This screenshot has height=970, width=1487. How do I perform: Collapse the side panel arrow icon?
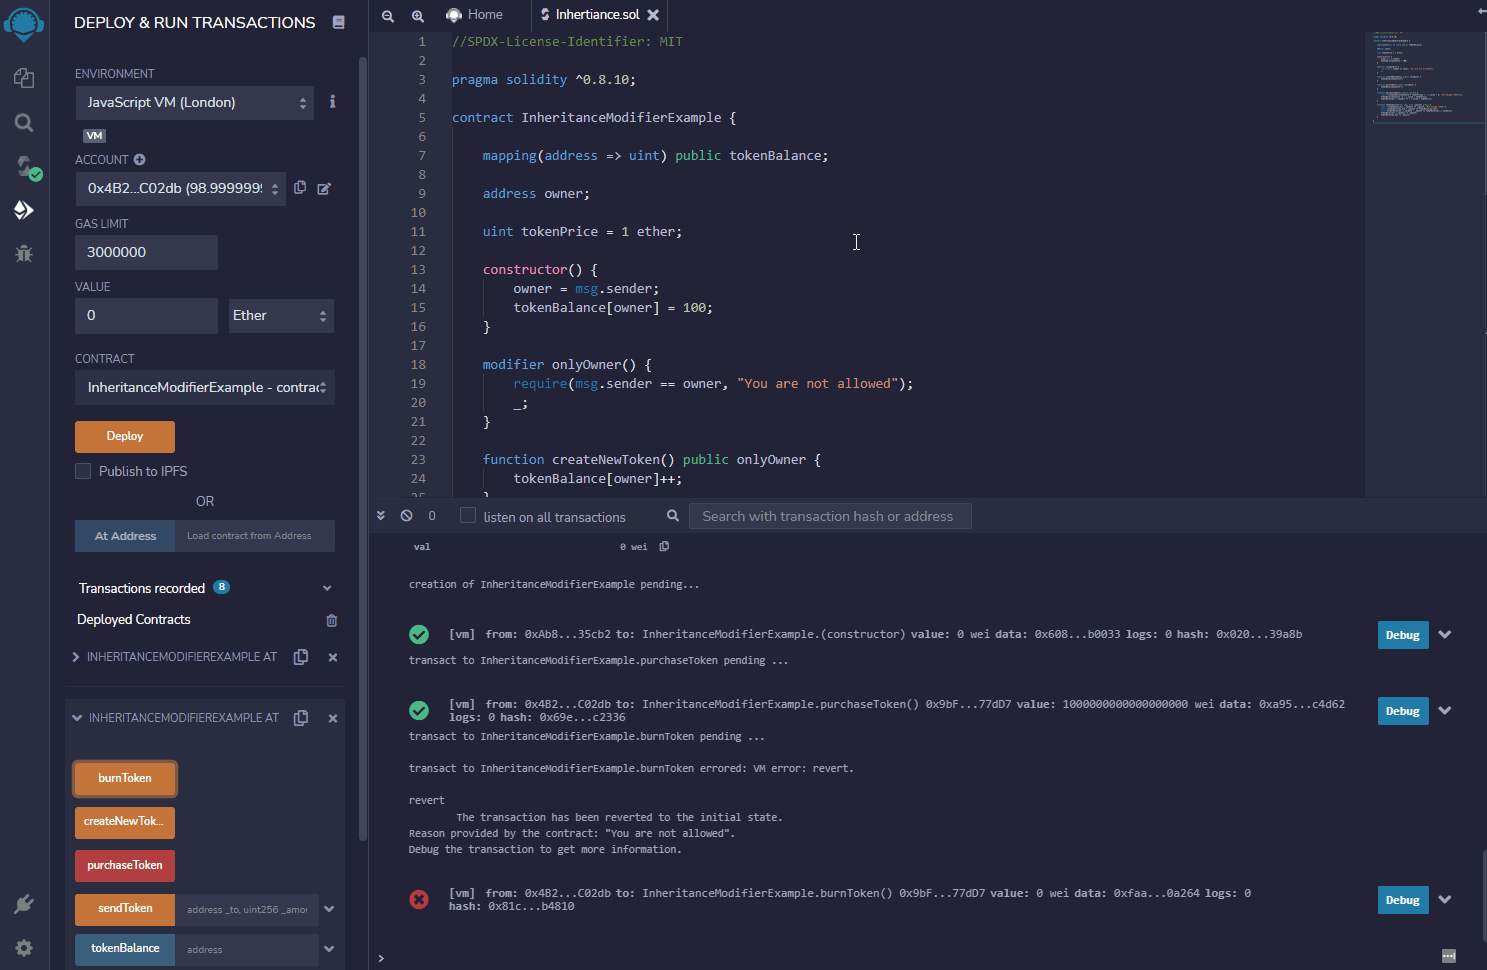point(1482,11)
